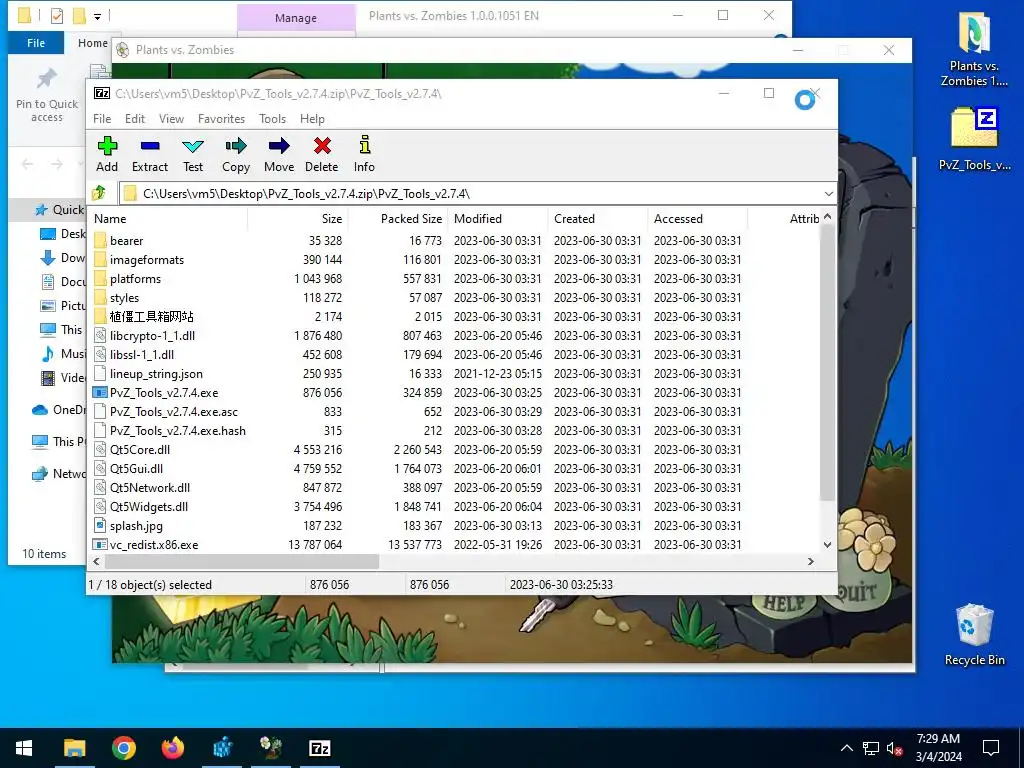Sort by the Name column header
This screenshot has width=1024, height=768.
(x=168, y=219)
